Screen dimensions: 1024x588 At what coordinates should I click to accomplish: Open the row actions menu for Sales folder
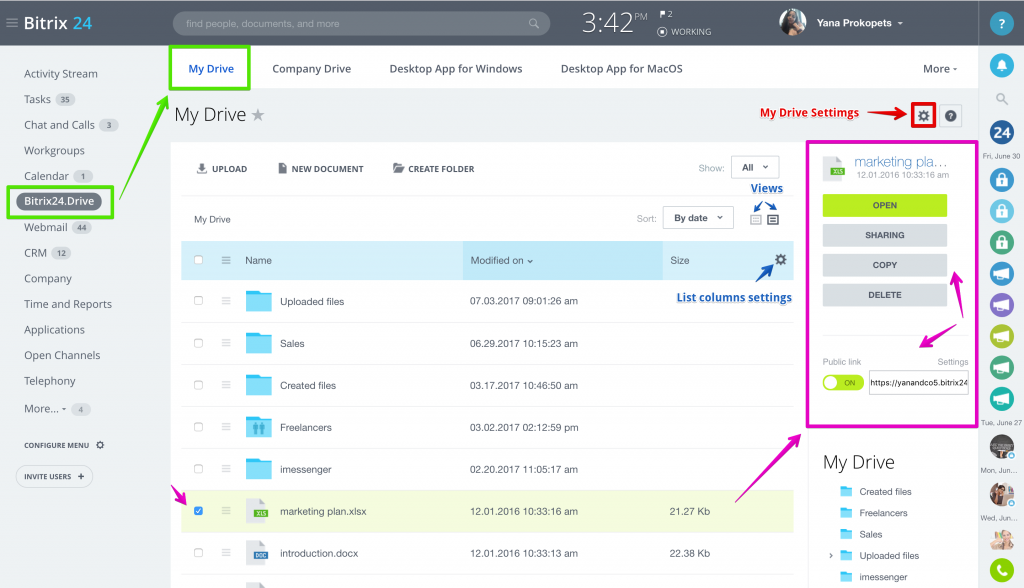(226, 343)
